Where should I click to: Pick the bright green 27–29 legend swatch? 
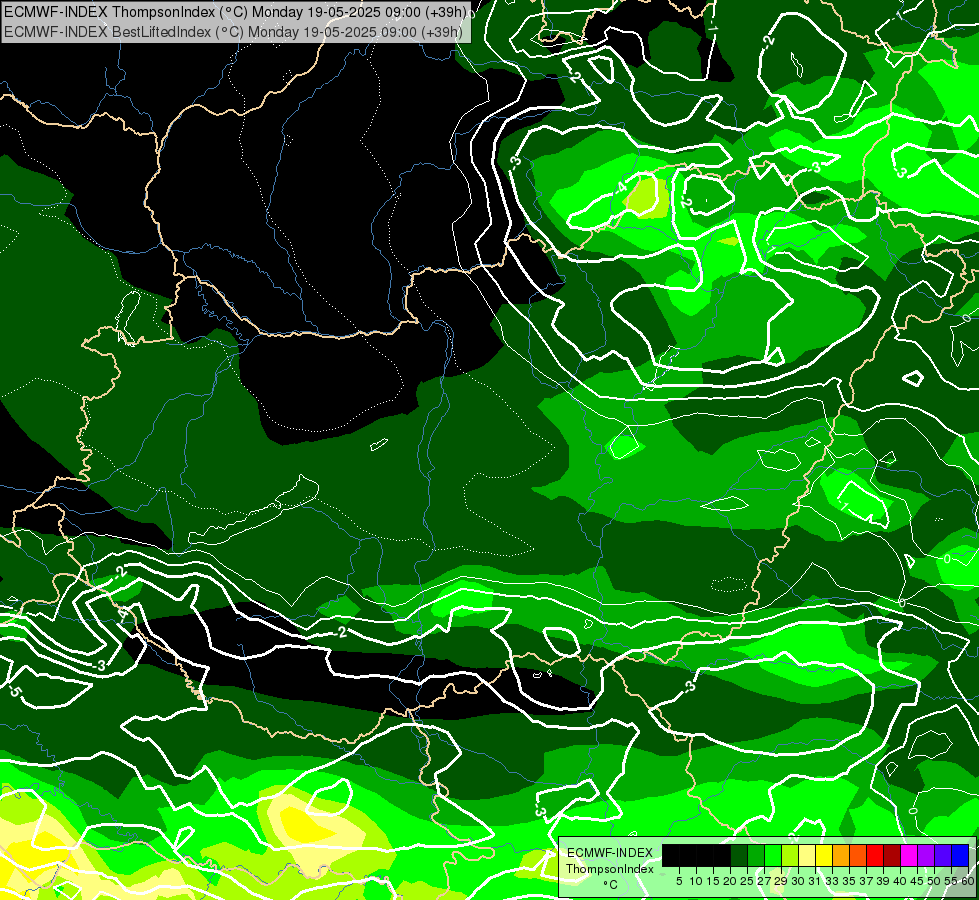(773, 855)
